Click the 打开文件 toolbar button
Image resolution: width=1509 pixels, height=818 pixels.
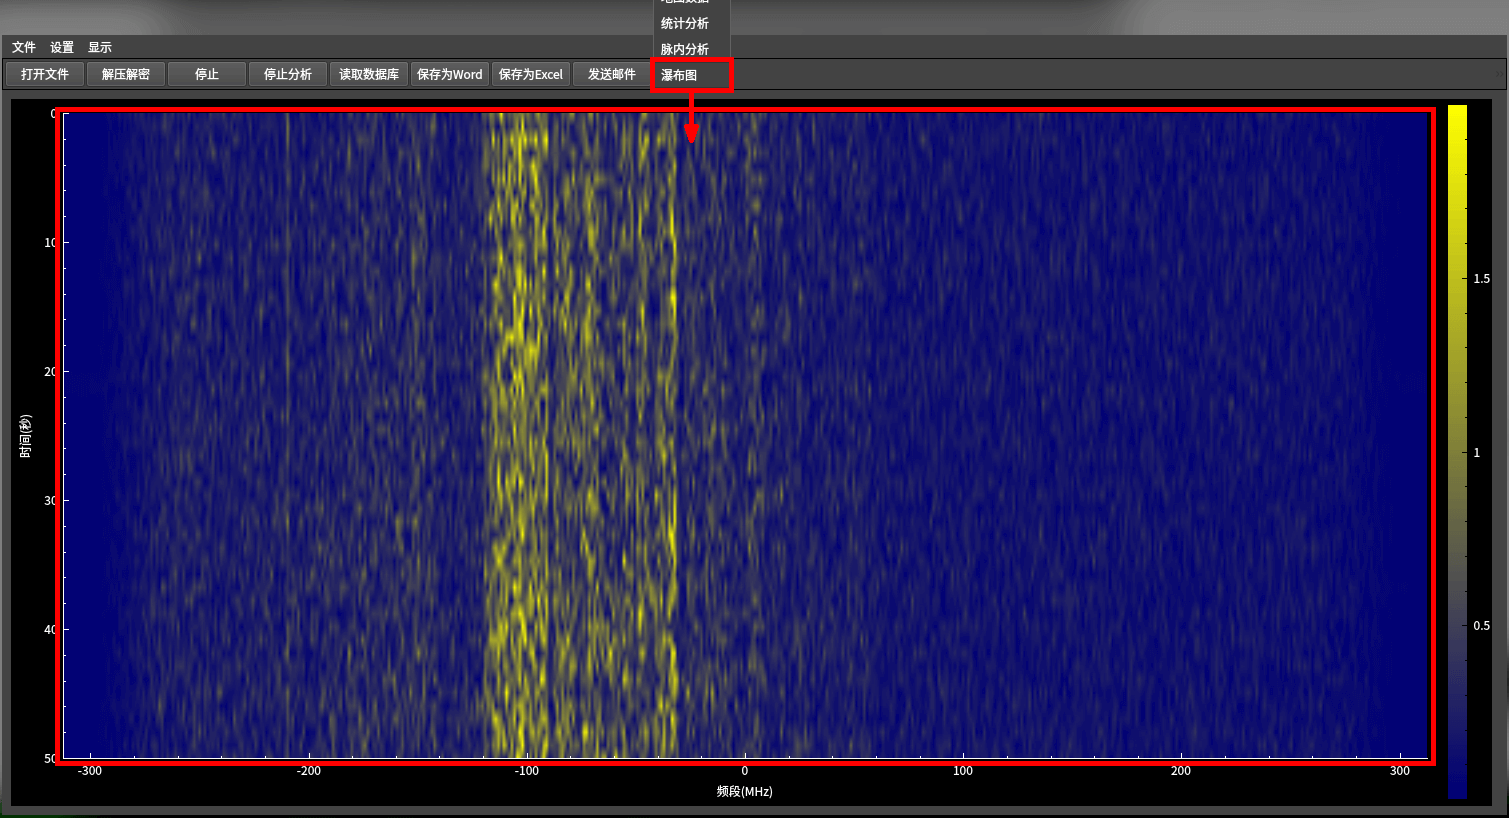click(45, 74)
